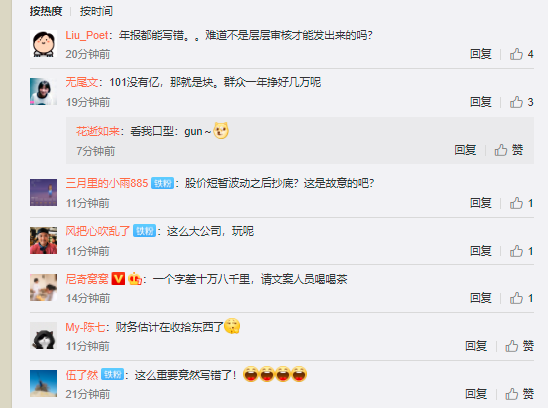Screen dimensions: 548x408
Task: Reply to Liu_Poet's comment
Action: click(481, 54)
